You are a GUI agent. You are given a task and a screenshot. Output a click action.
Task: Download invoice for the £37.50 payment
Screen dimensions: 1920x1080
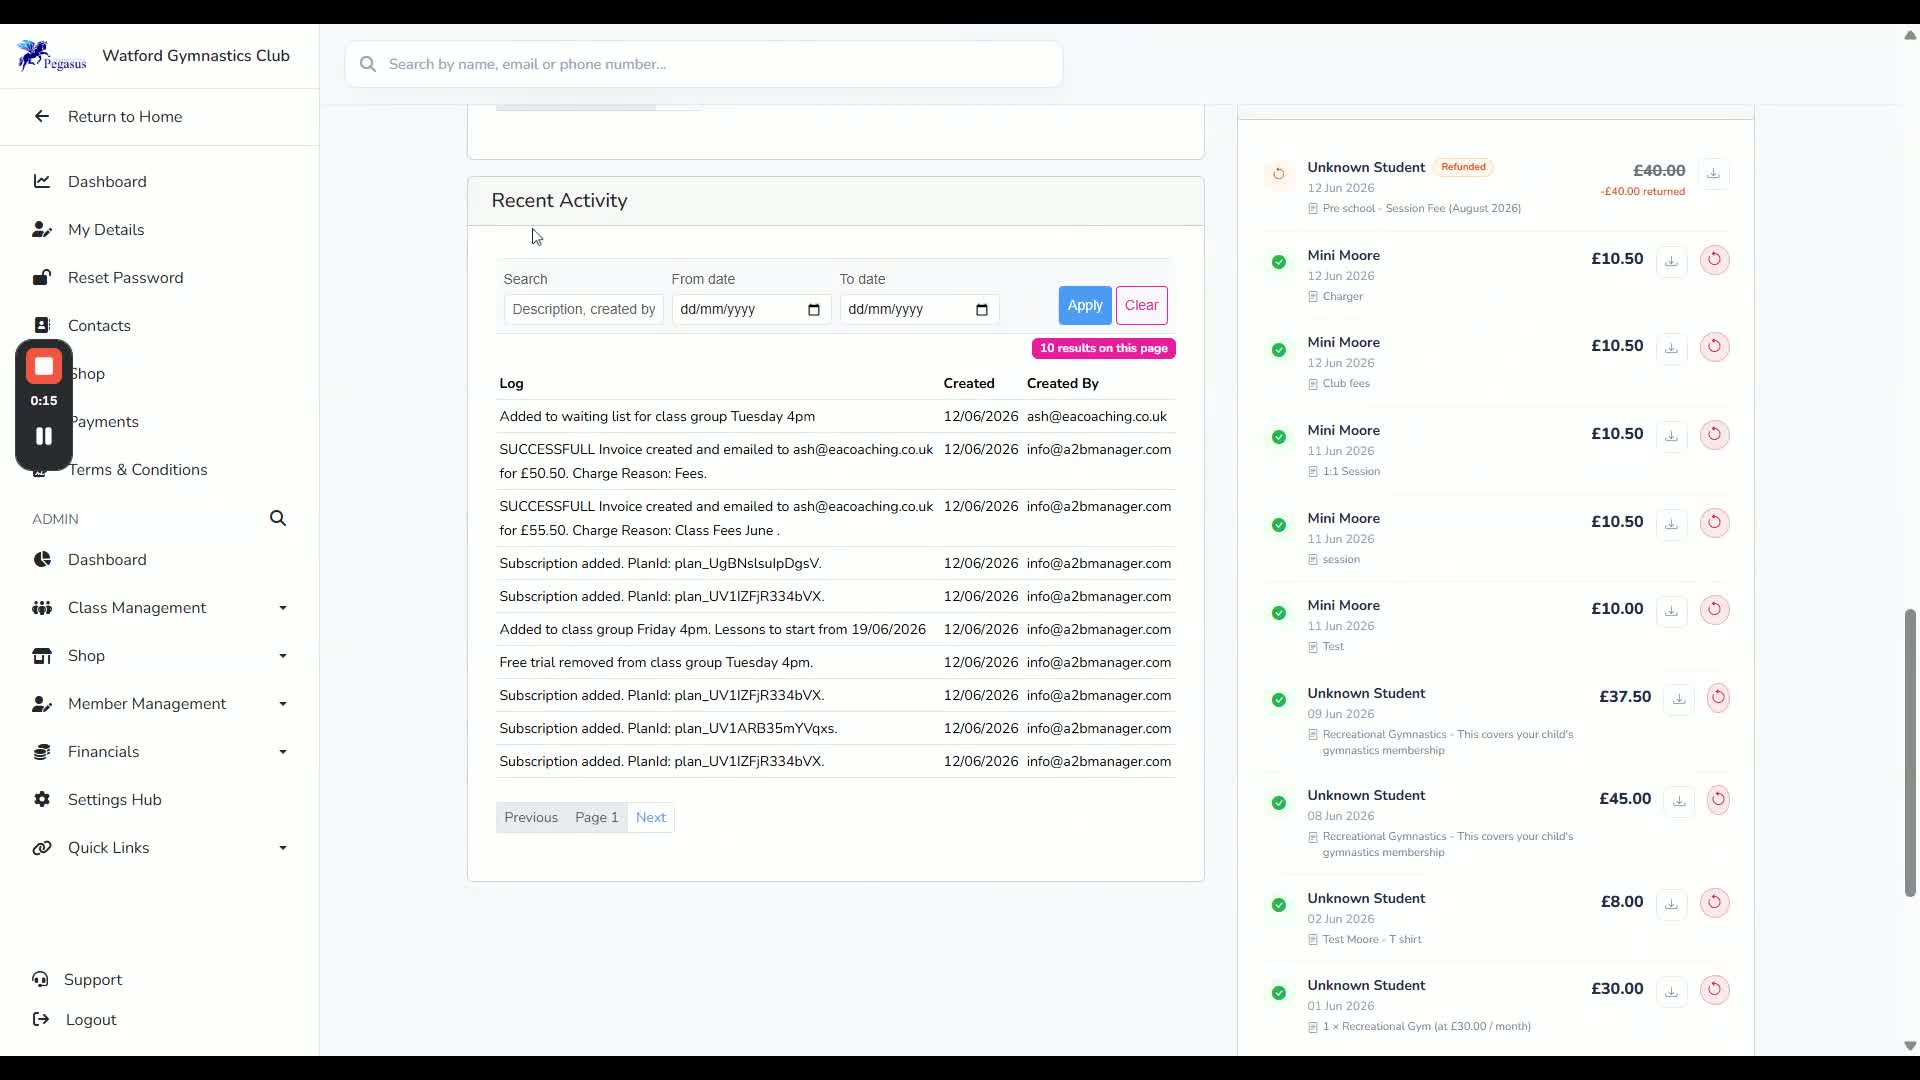1679,699
